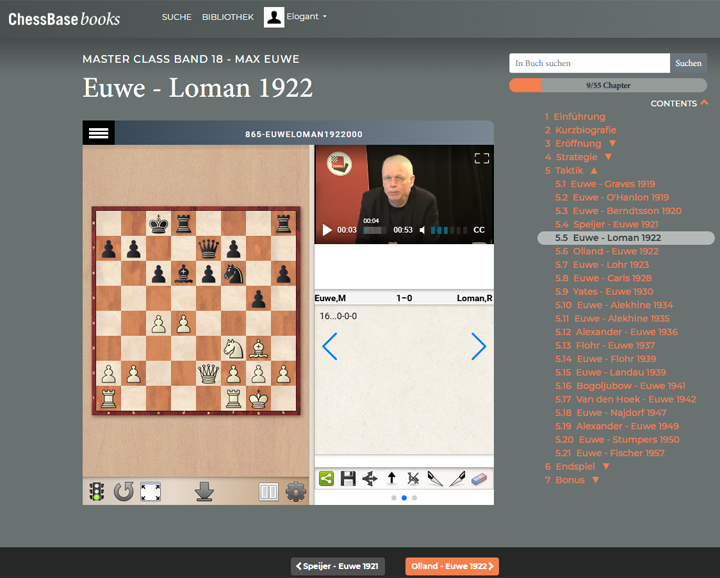Viewport: 720px width, 578px height.
Task: Expand the Eröffnung chapter in contents
Action: click(x=612, y=144)
